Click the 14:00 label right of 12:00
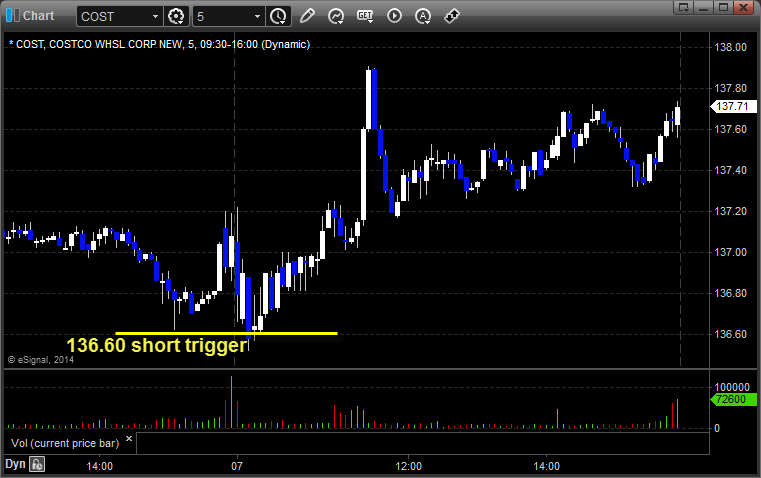761x478 pixels. pyautogui.click(x=546, y=466)
